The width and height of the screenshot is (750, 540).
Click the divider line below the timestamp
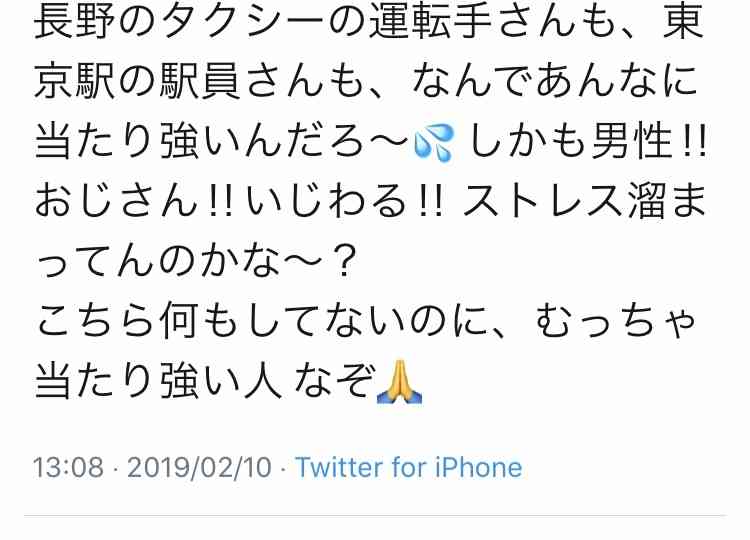375,516
